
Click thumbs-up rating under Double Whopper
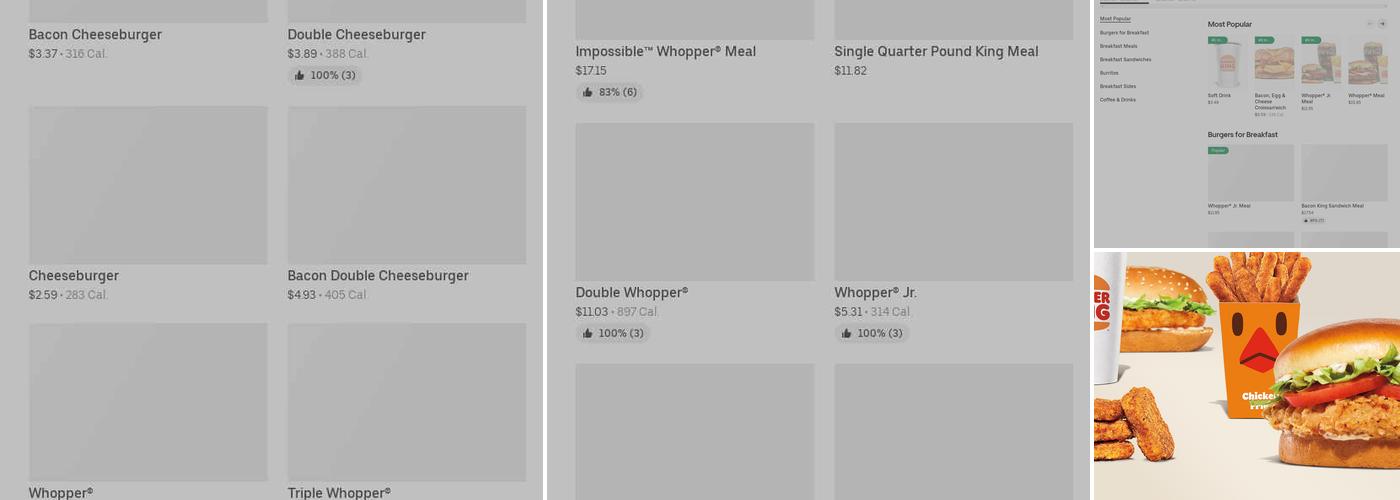(612, 333)
